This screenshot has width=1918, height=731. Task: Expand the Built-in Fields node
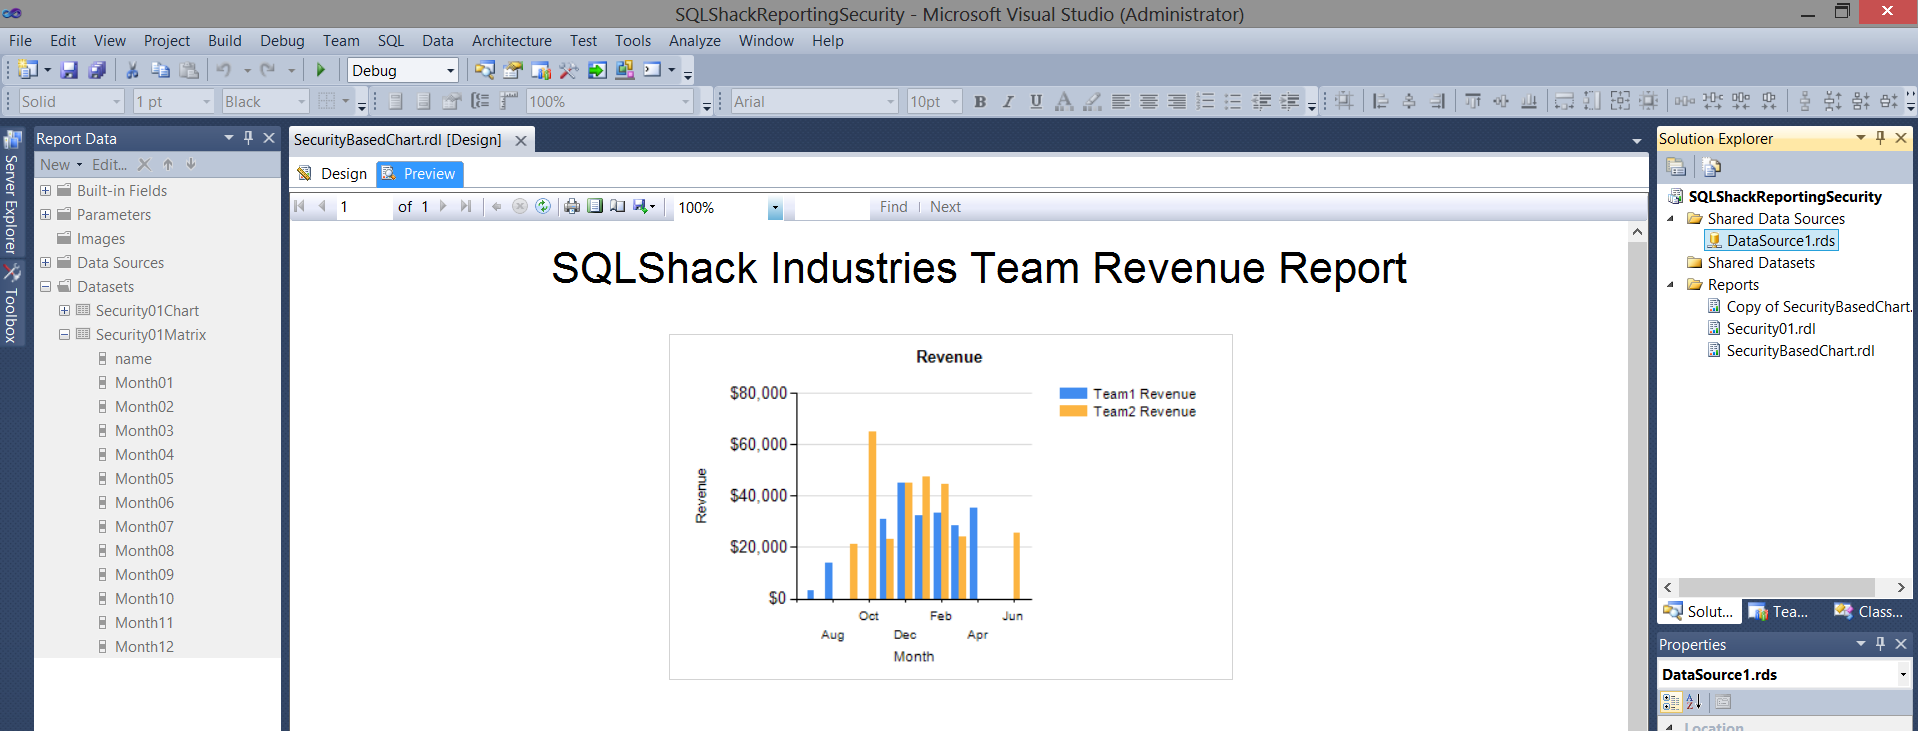tap(45, 190)
